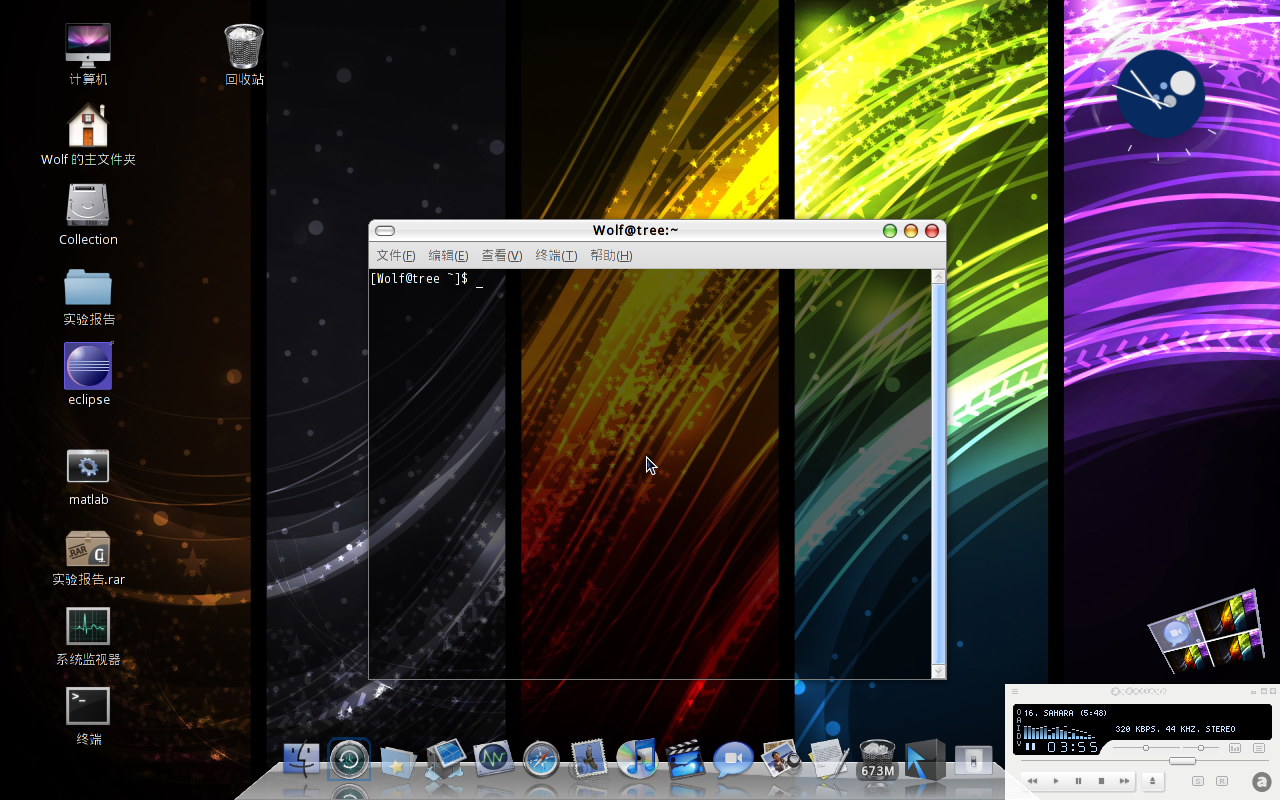Toggle the playlist window button
Screen dimensions: 1280x800
point(1259,748)
